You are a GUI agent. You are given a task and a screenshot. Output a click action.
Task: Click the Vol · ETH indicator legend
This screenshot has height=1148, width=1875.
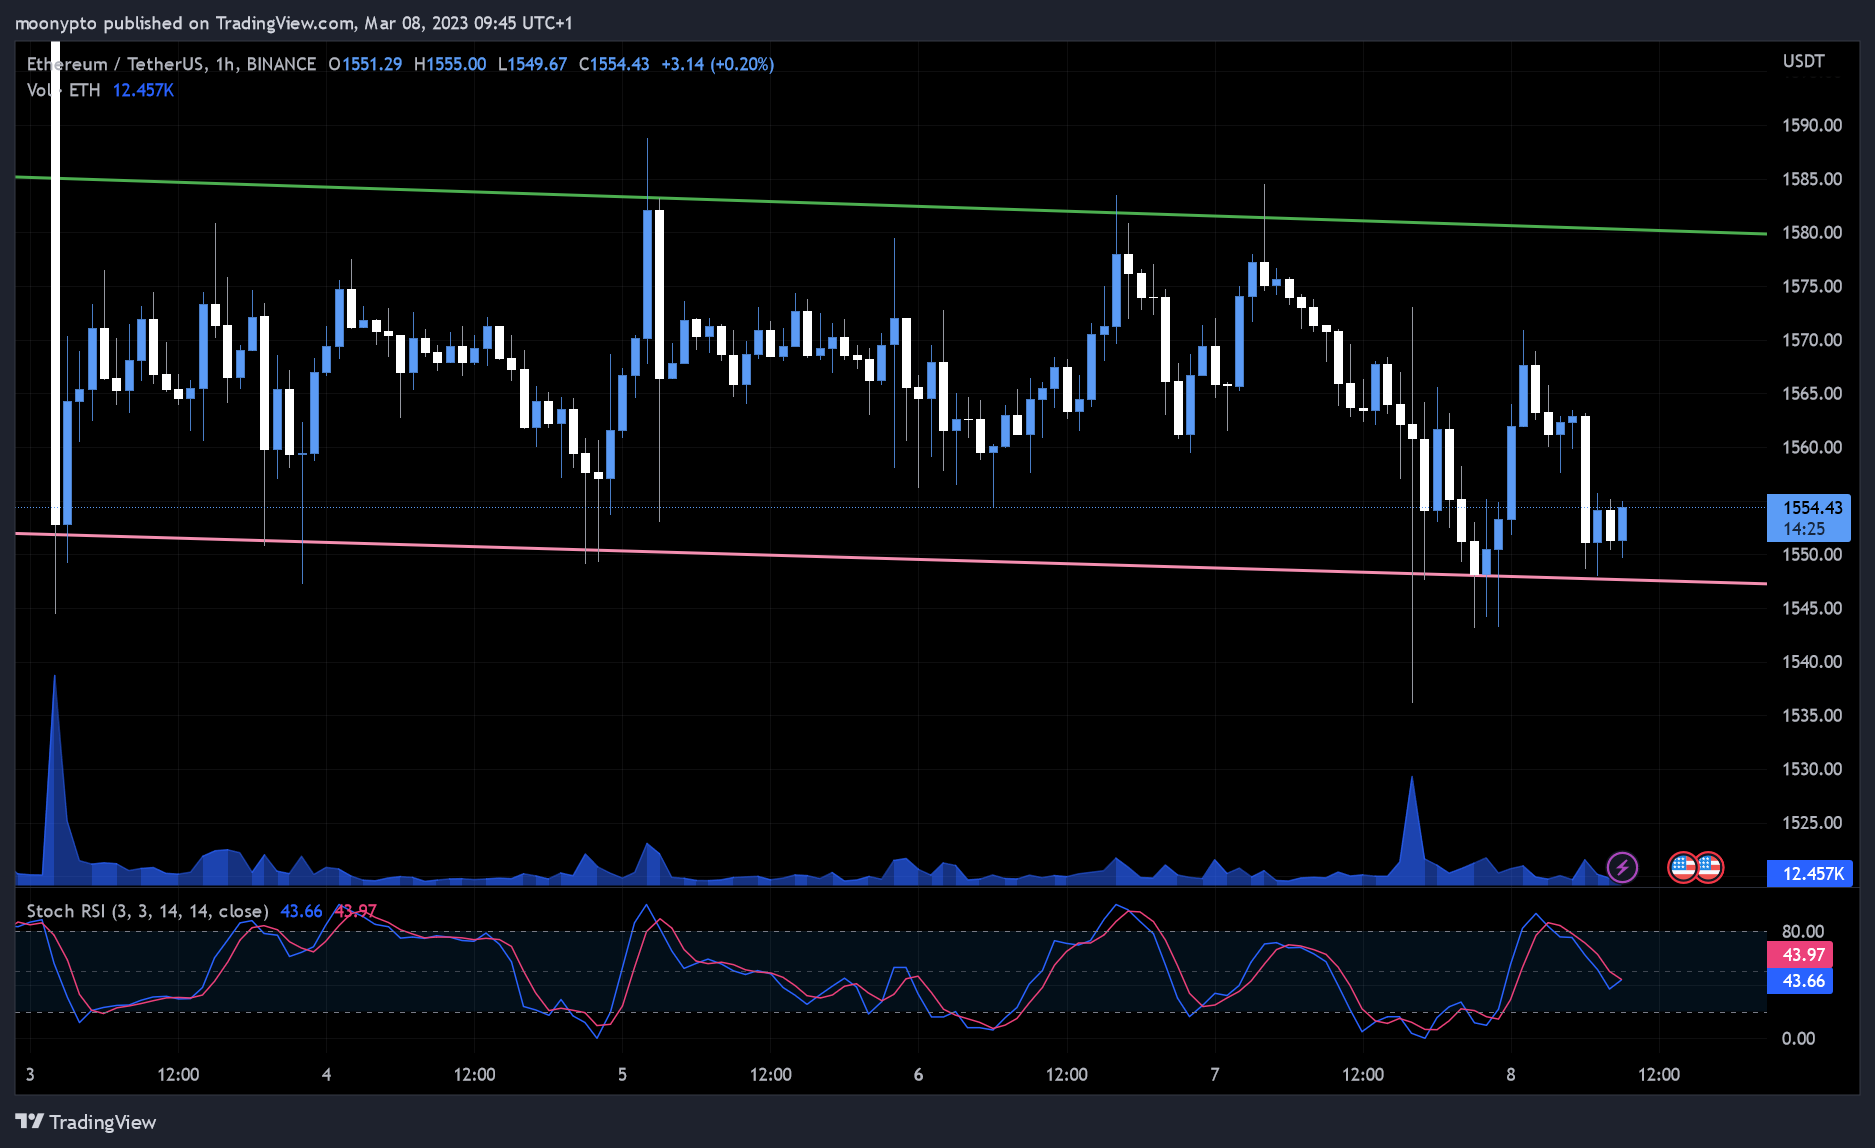(64, 90)
